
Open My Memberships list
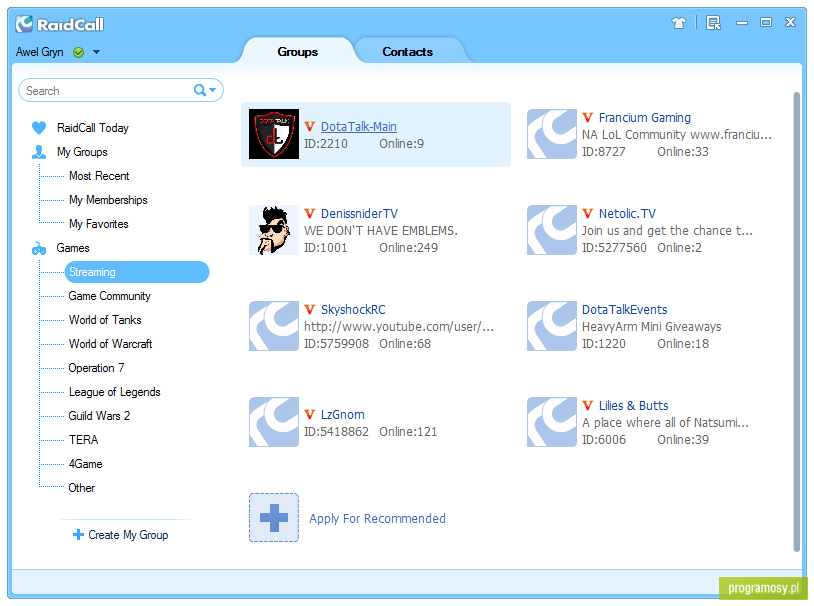[108, 200]
